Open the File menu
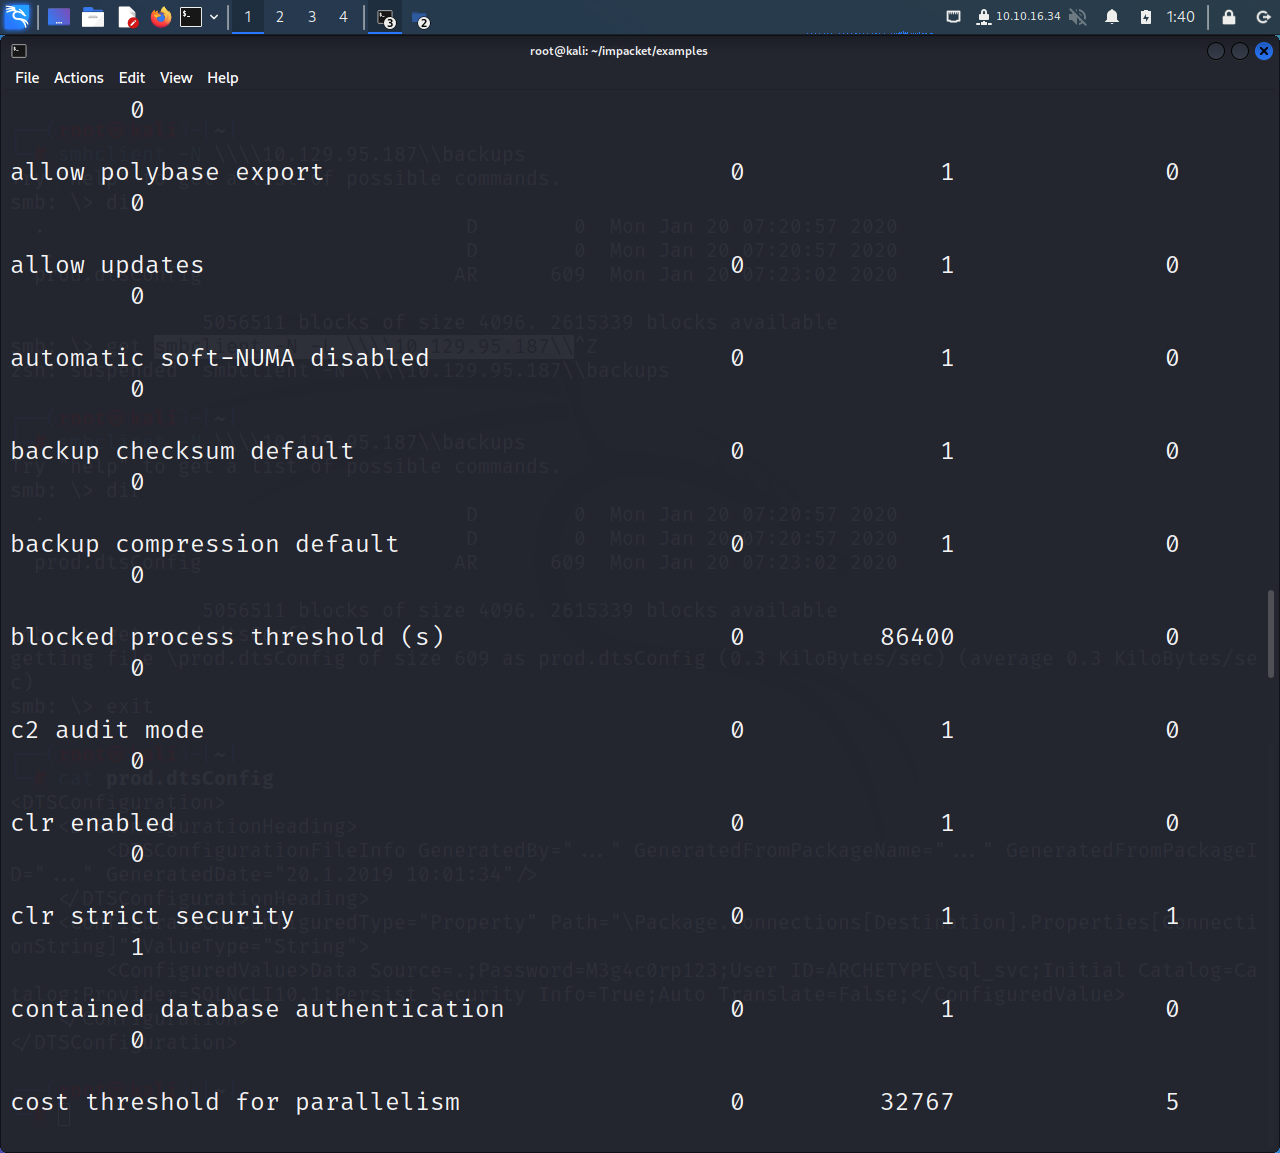 [x=27, y=78]
